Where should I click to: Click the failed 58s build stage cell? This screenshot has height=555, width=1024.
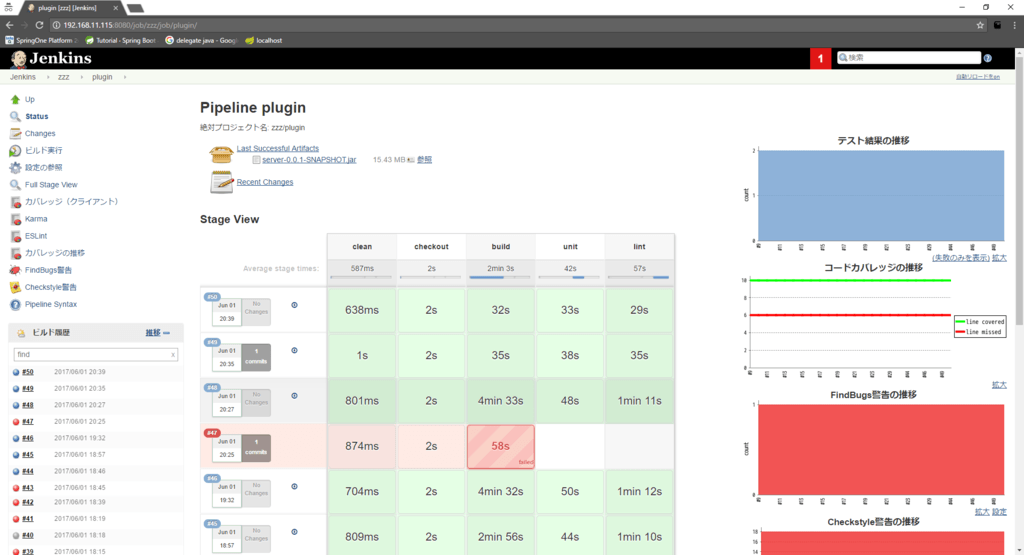click(x=500, y=446)
